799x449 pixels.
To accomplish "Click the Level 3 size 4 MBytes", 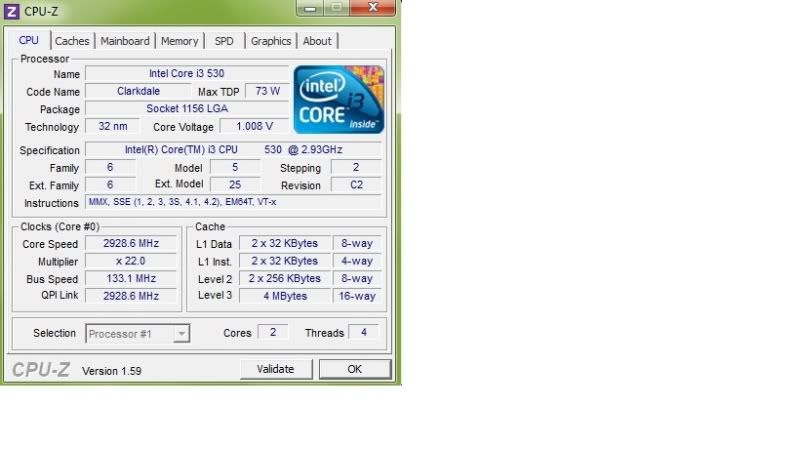I will 284,296.
